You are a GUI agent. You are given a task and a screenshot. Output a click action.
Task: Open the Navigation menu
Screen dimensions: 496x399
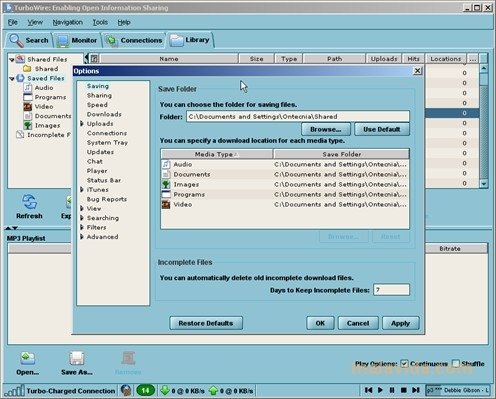(x=68, y=22)
